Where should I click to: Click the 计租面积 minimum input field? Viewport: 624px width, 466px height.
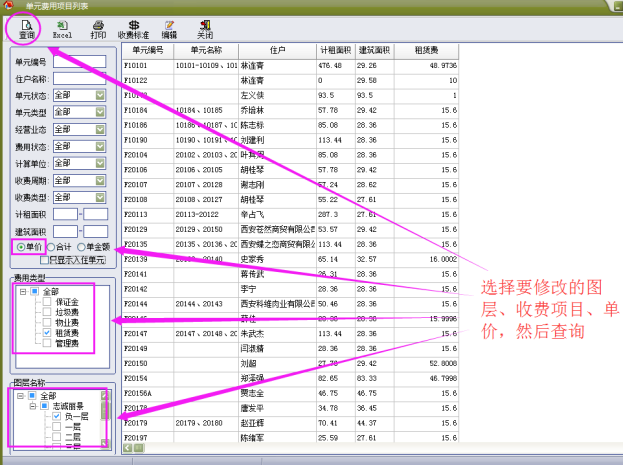65,214
